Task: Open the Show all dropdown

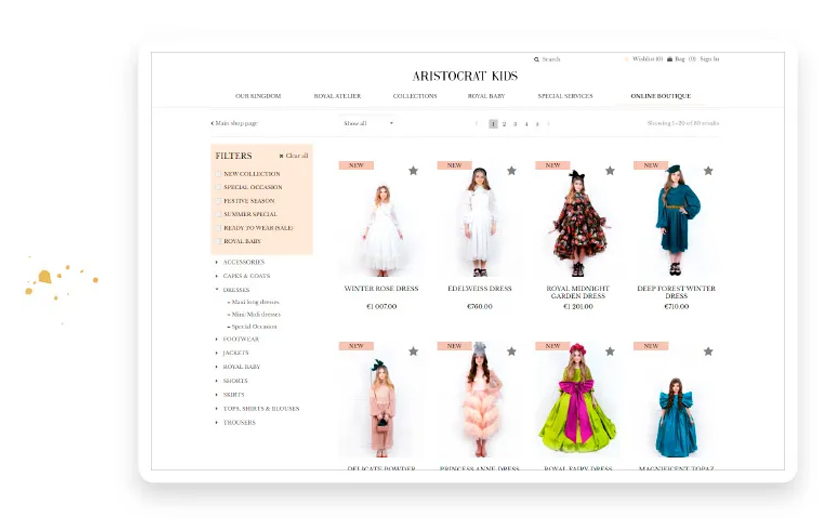Action: click(368, 123)
